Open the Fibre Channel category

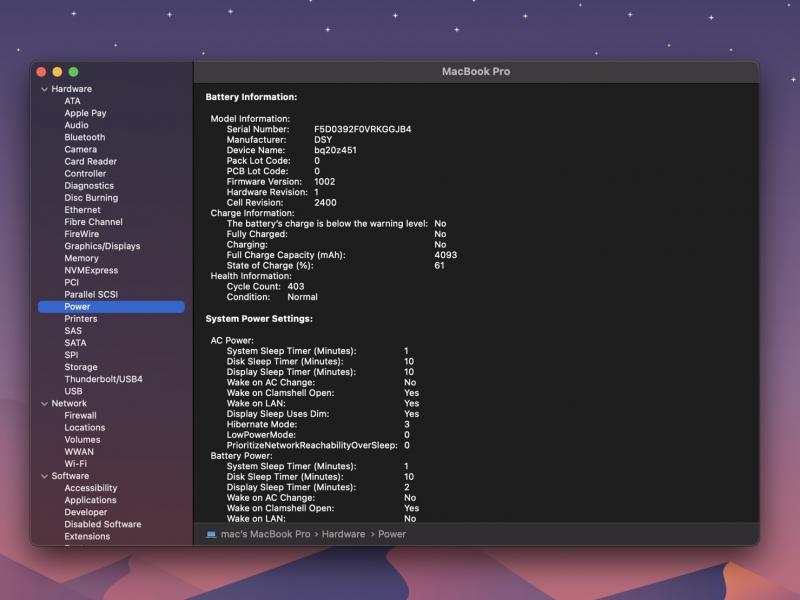pos(93,222)
